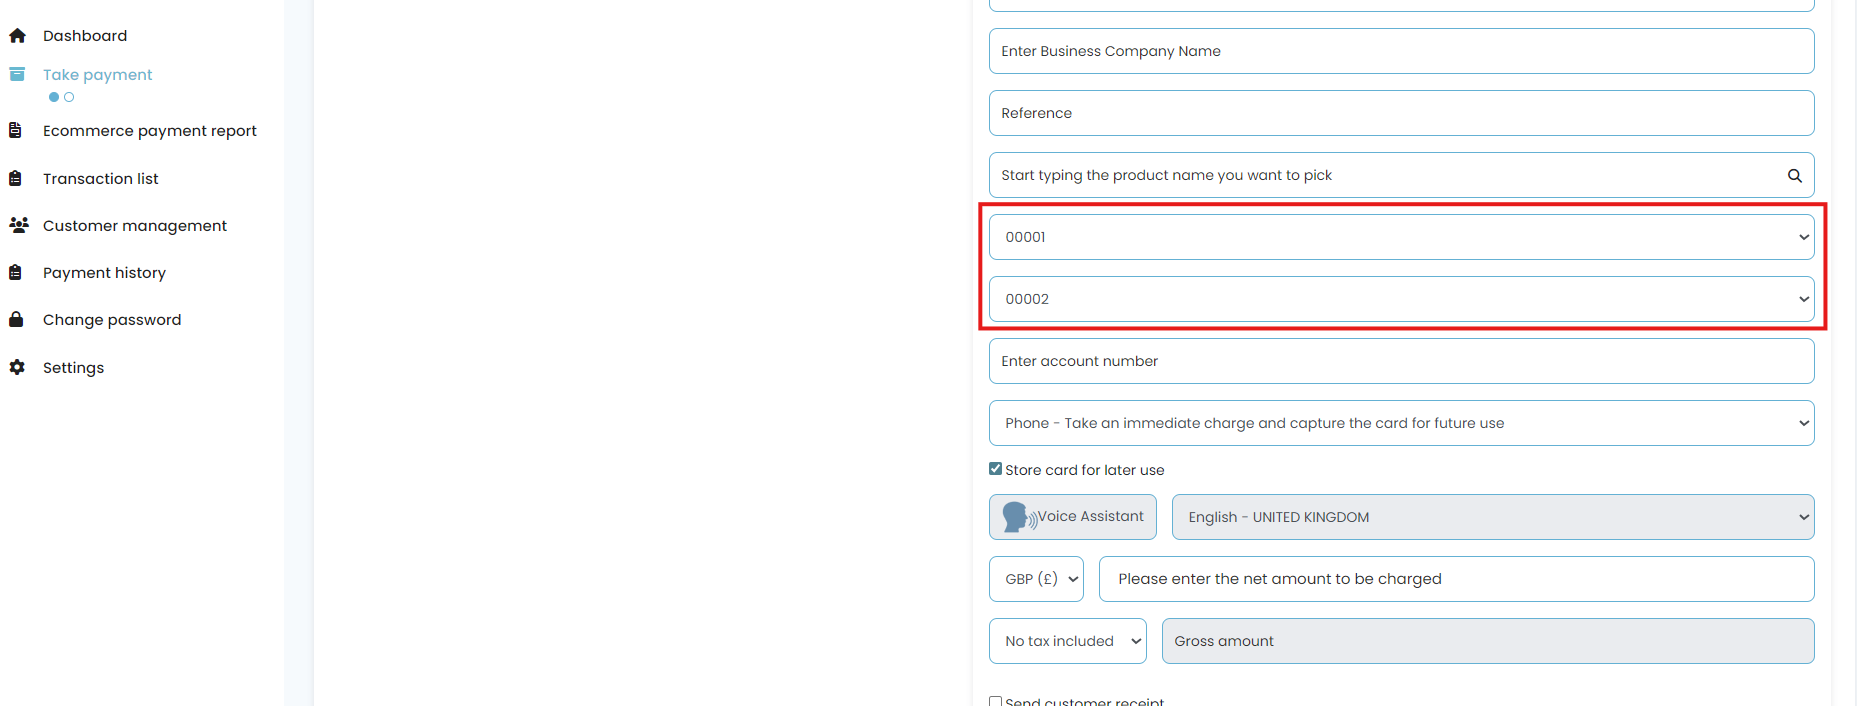Tick the Send customer receipt checkbox
The image size is (1857, 706).
coord(995,701)
